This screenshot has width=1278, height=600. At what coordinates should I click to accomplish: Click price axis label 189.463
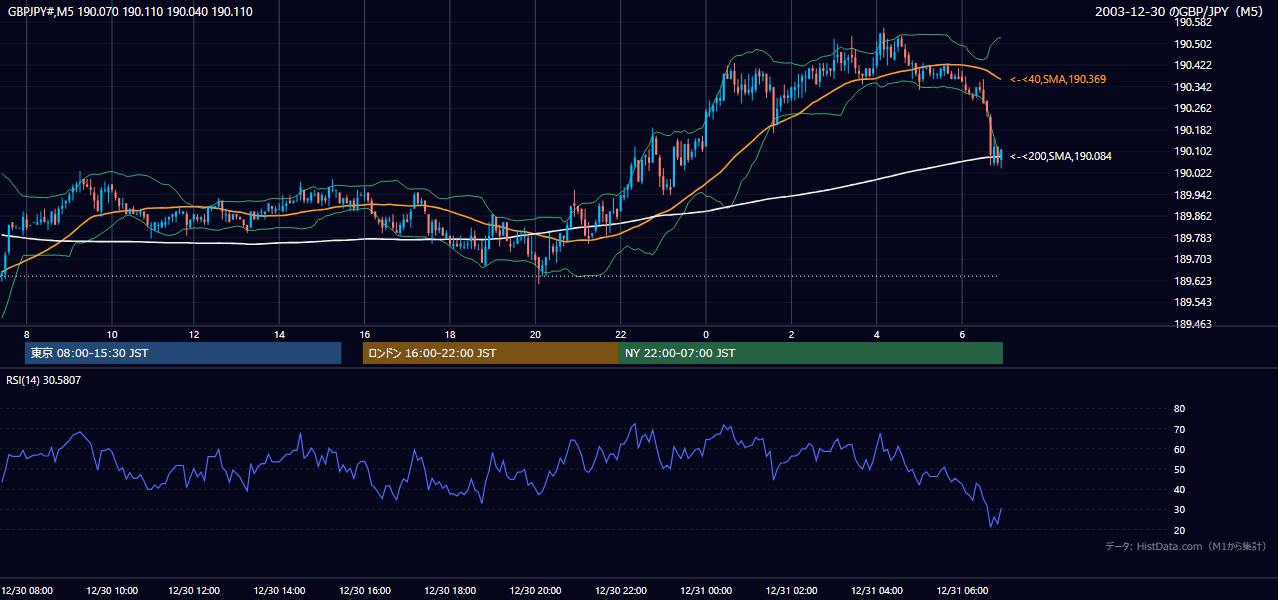pyautogui.click(x=1193, y=324)
